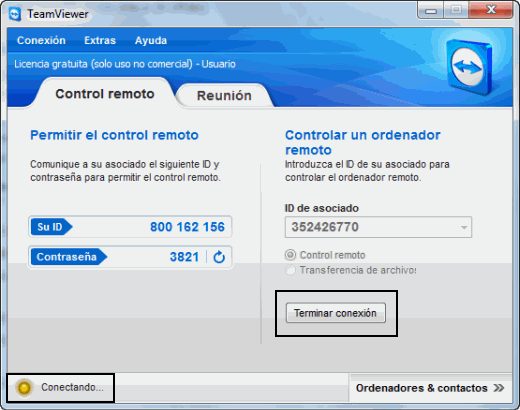Switch to the Control remoto tab
The image size is (520, 410).
(105, 94)
